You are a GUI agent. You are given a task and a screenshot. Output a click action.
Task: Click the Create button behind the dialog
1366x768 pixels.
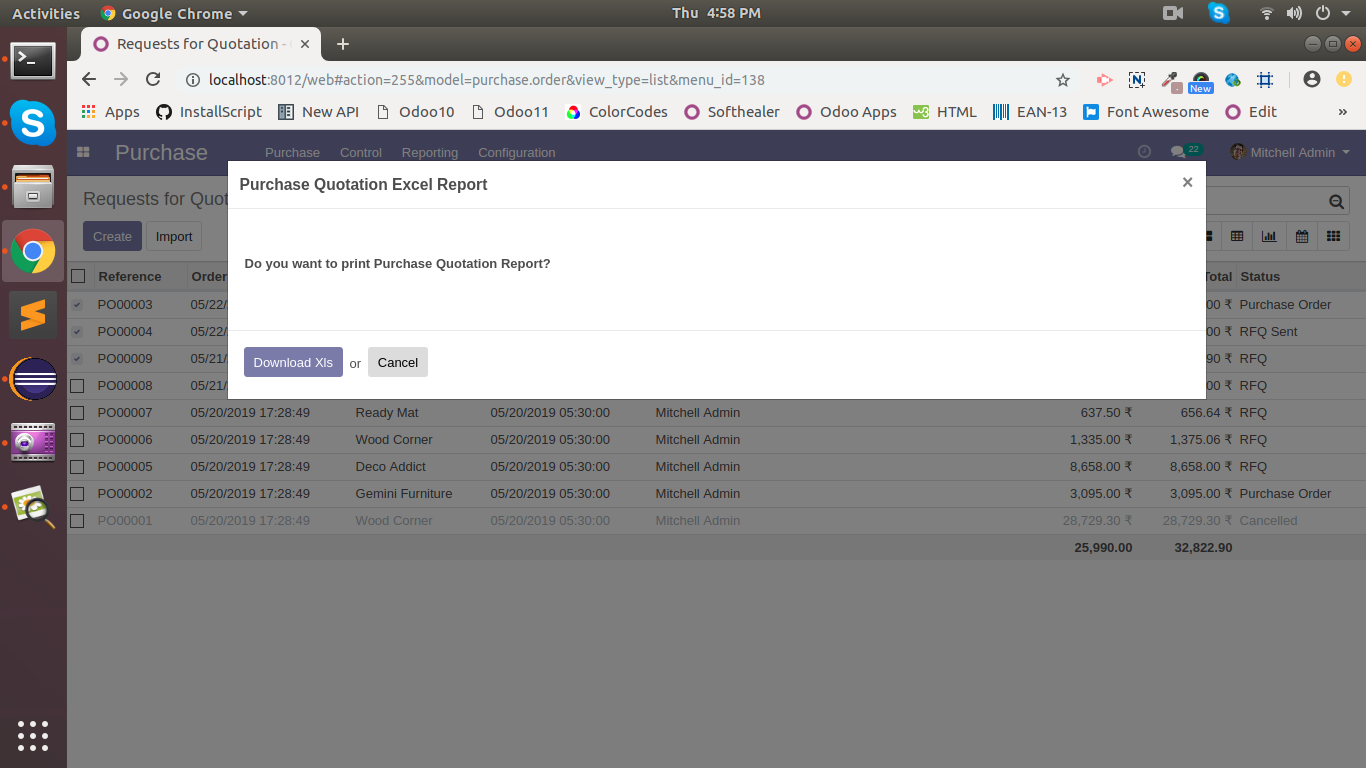click(x=112, y=236)
